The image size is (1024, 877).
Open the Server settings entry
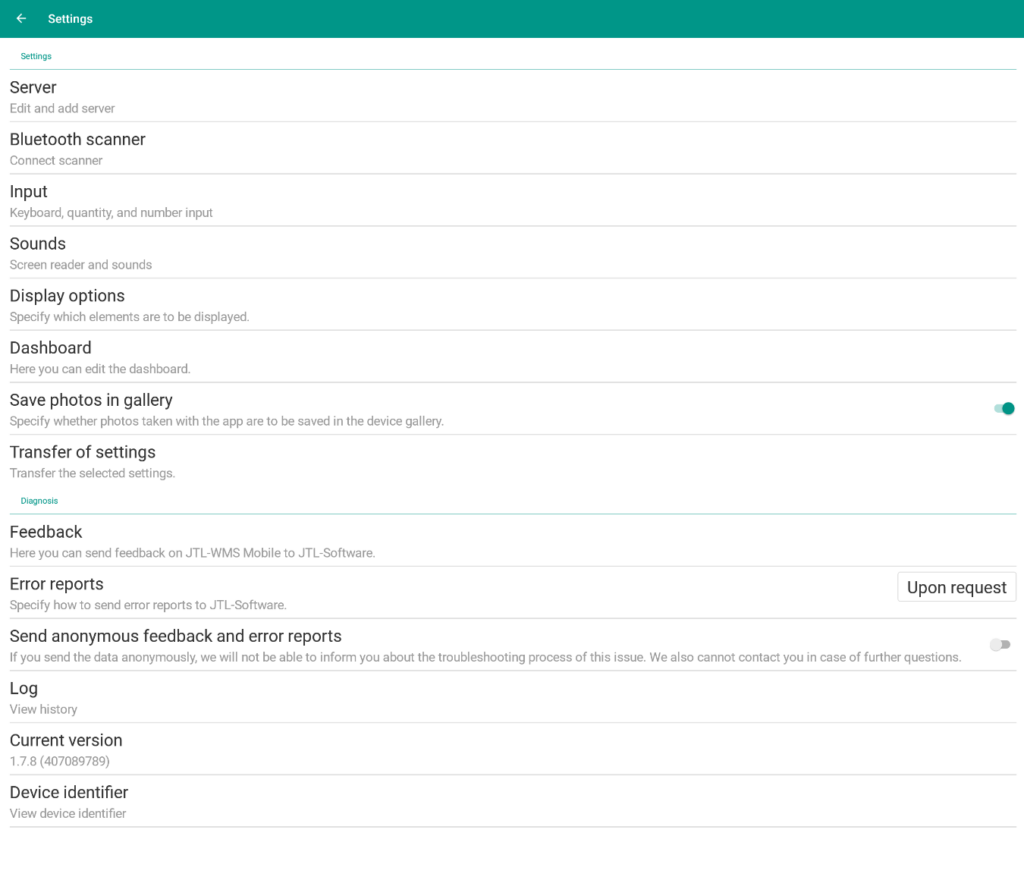point(33,88)
